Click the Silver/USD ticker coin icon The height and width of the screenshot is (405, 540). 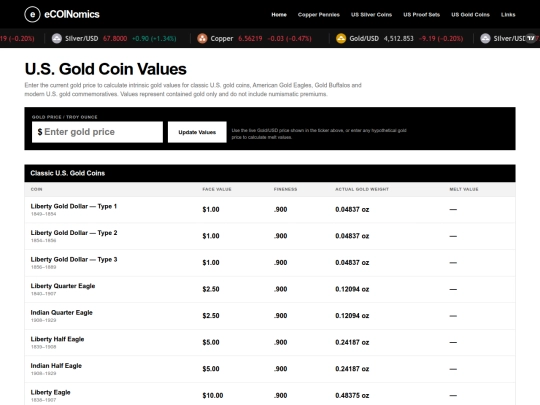(57, 38)
